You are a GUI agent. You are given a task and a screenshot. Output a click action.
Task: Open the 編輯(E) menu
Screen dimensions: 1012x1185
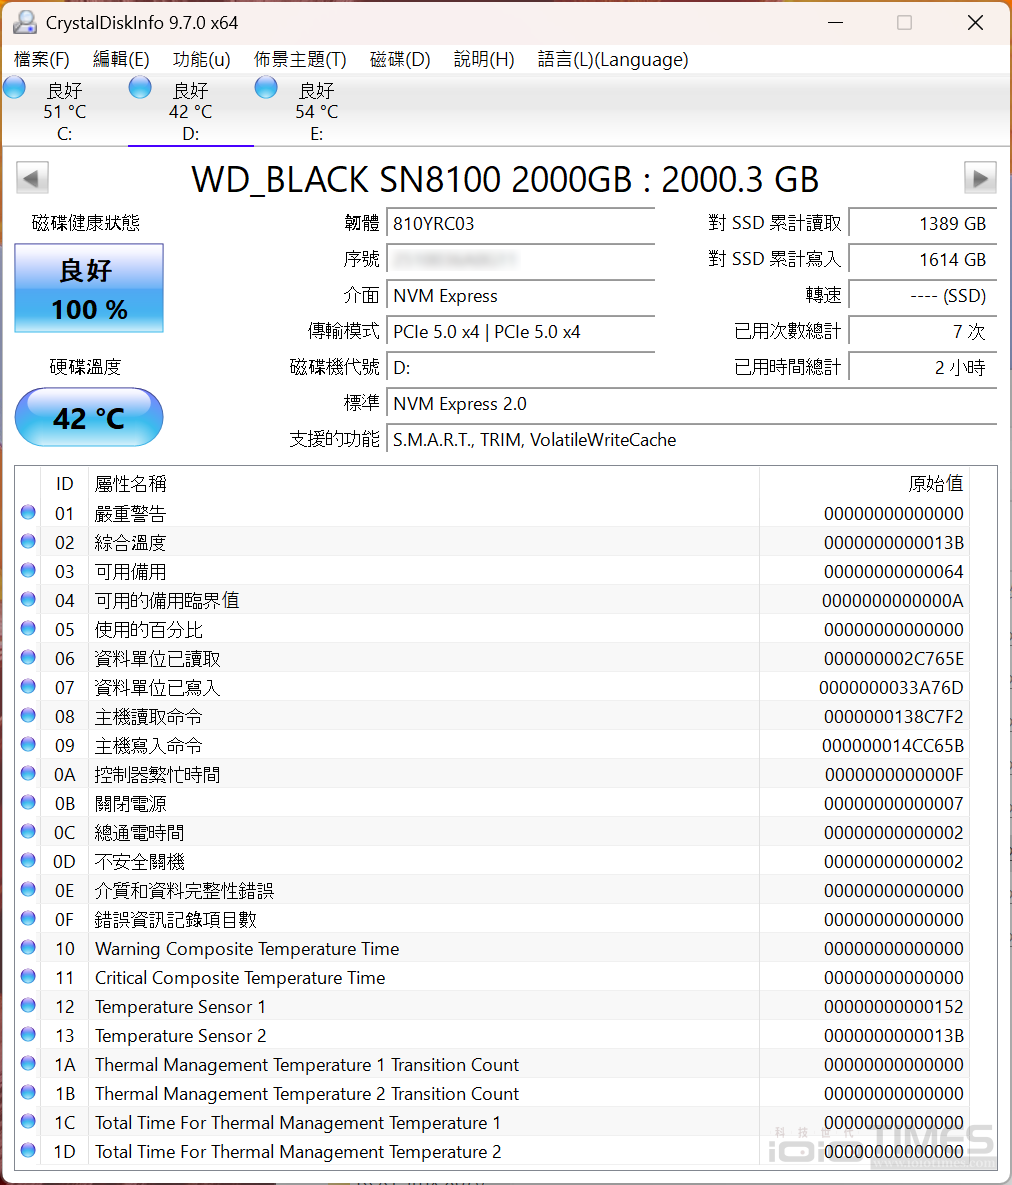(x=121, y=60)
